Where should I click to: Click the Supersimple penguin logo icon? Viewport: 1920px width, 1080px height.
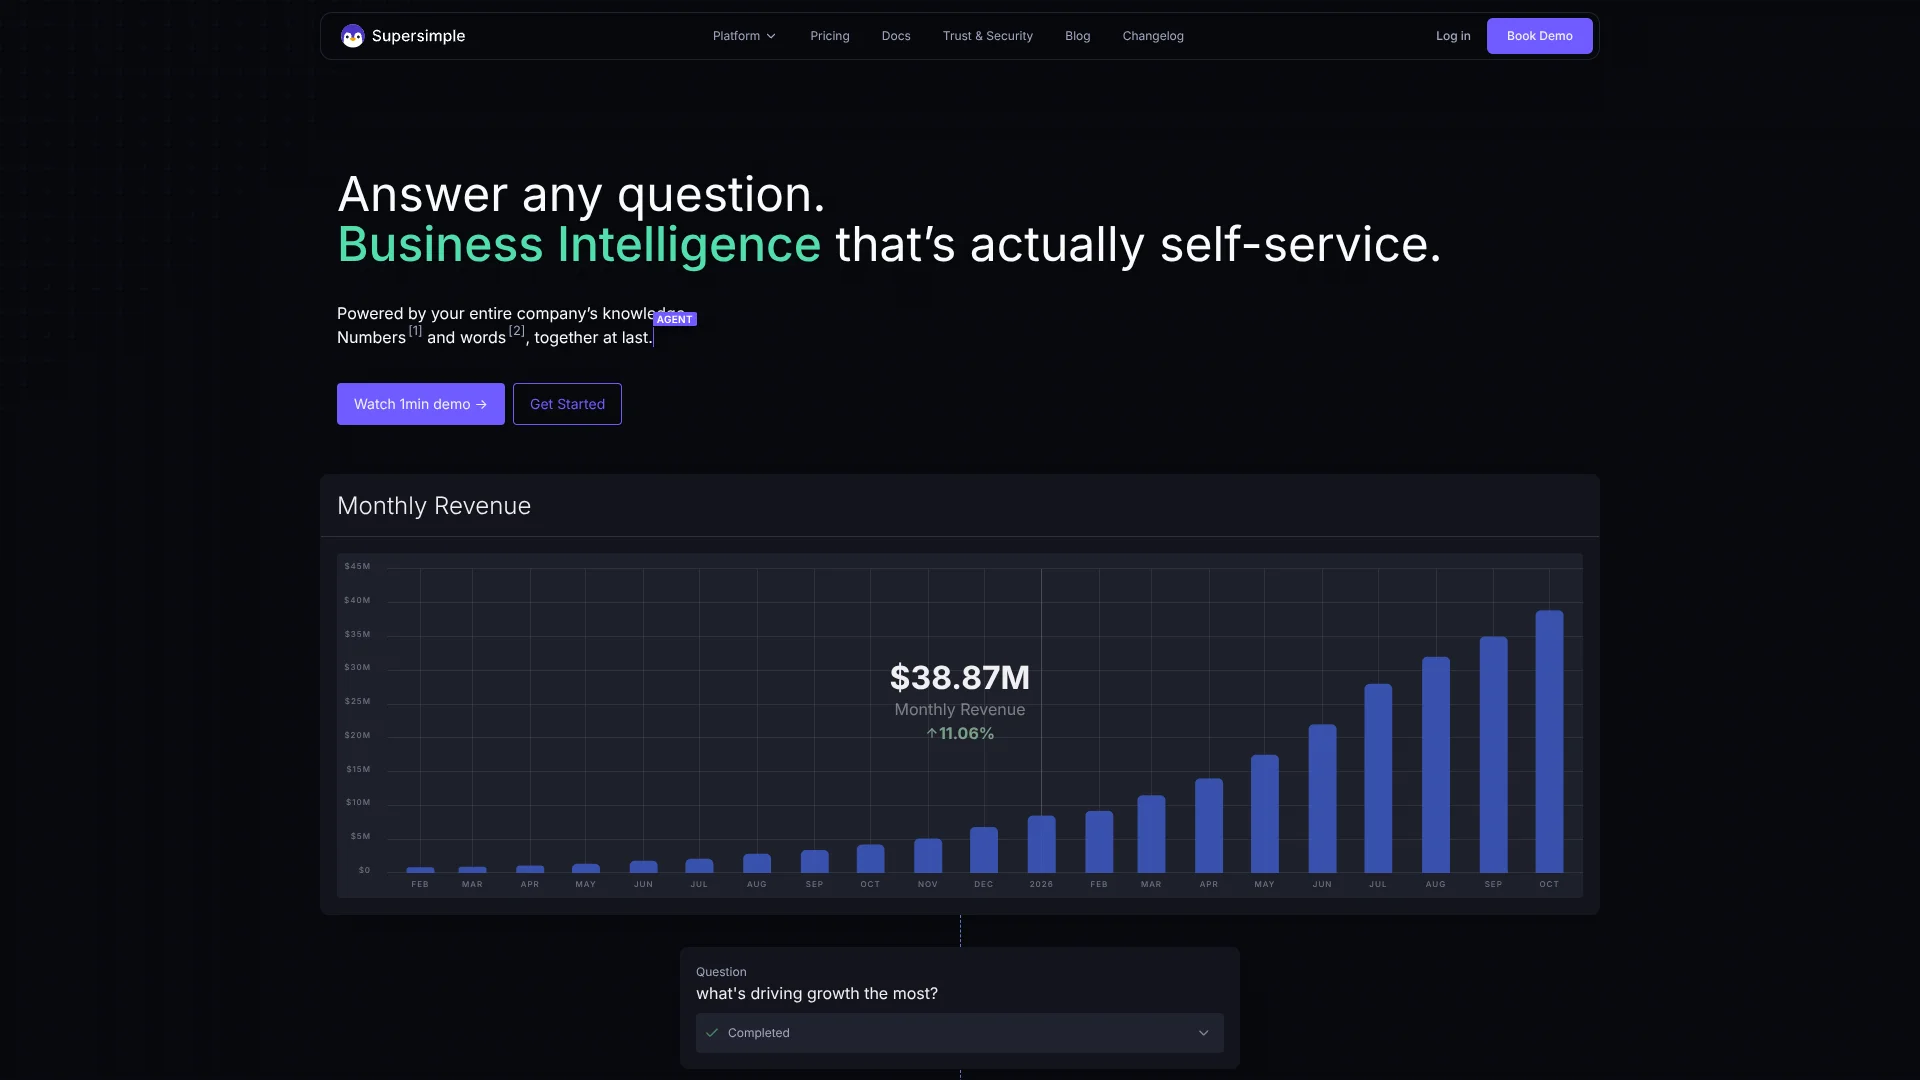(x=352, y=36)
